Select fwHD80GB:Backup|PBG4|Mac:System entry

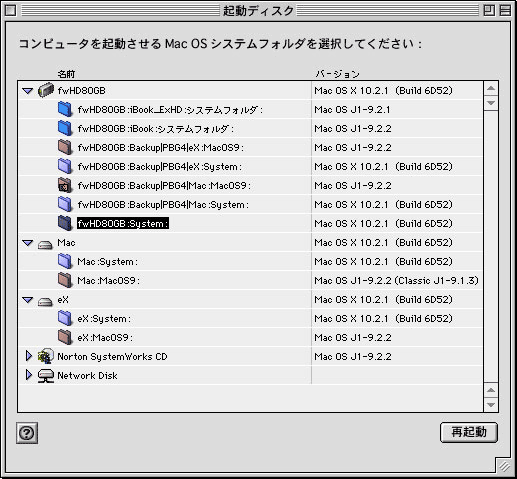point(163,205)
